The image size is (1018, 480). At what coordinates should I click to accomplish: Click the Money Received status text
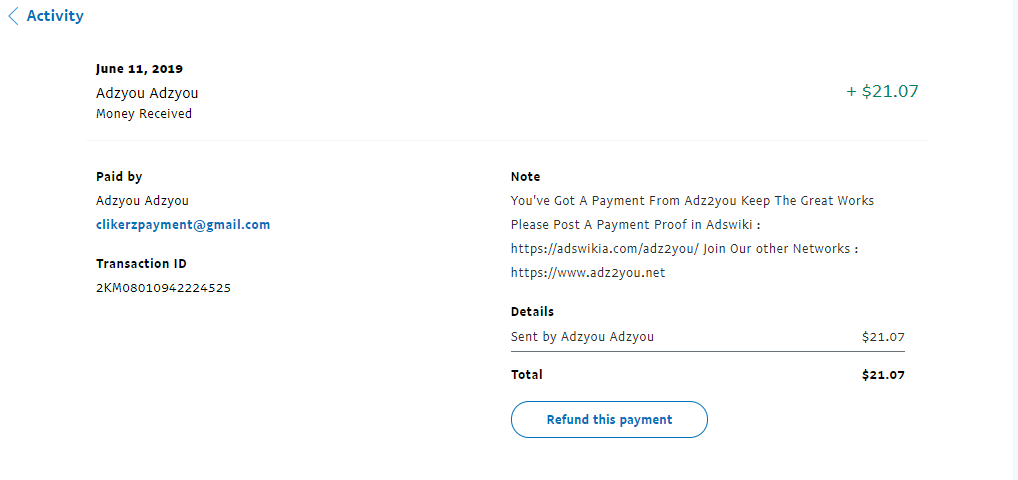[x=144, y=114]
